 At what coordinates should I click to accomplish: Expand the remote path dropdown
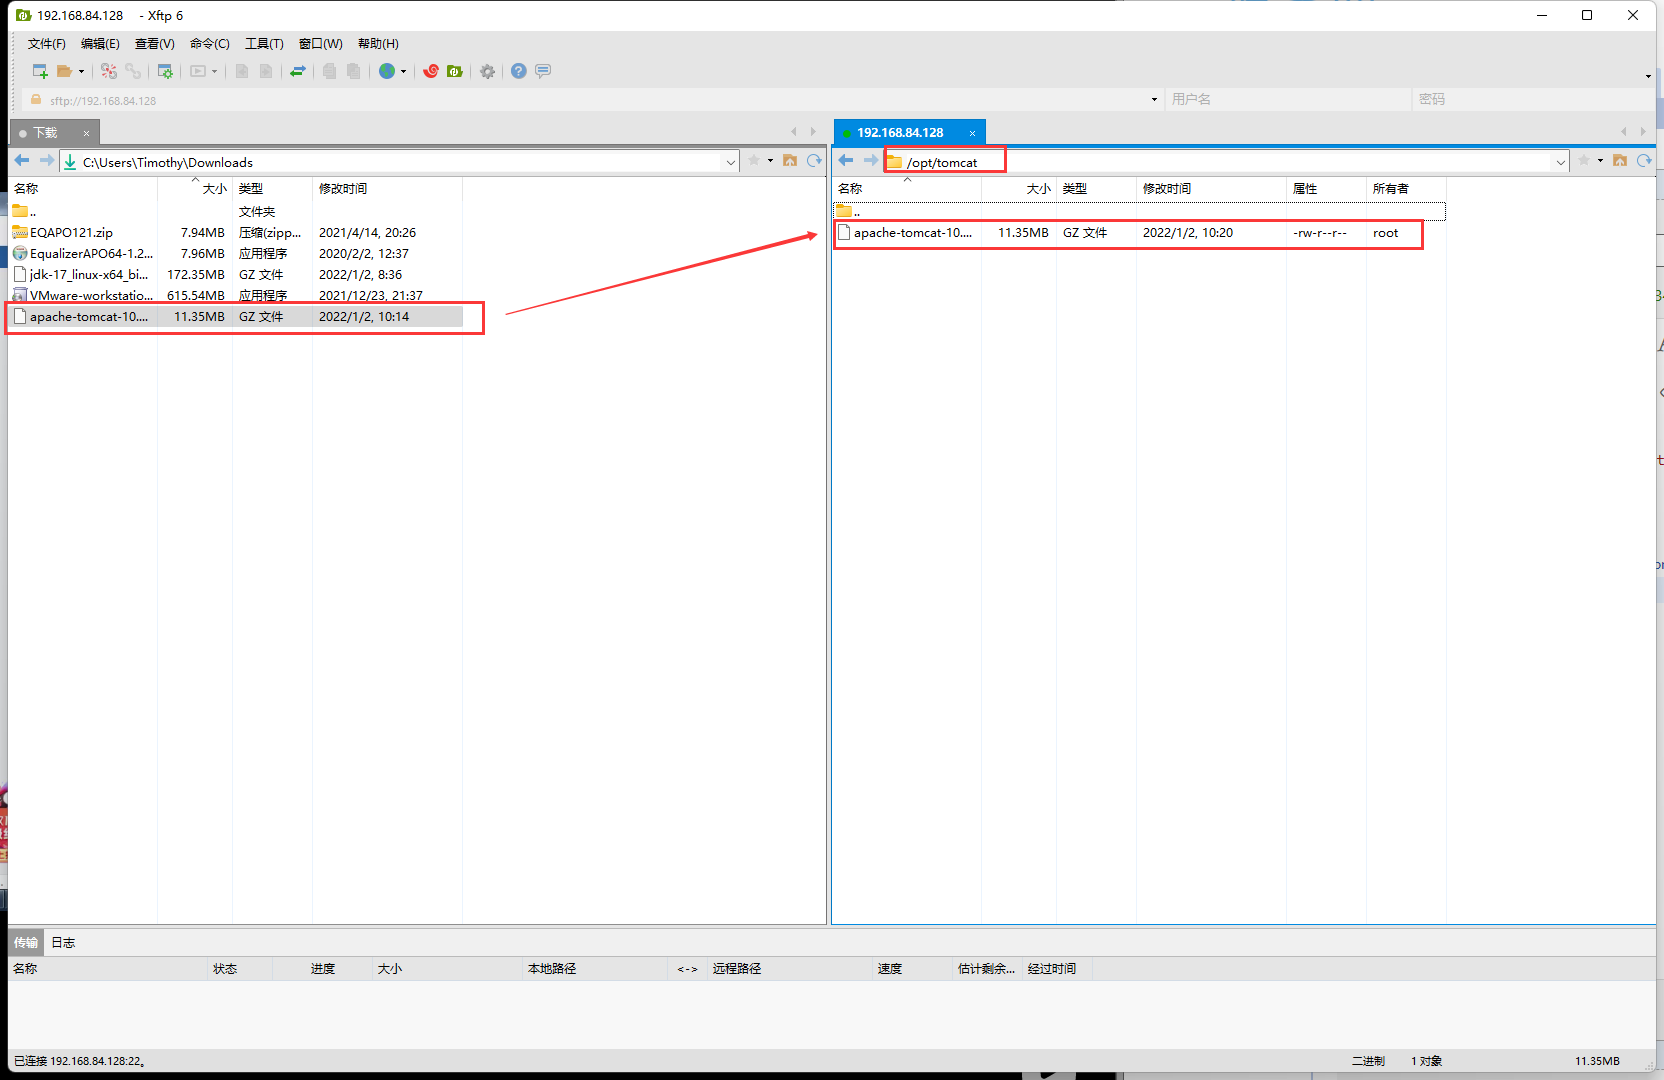(1561, 162)
